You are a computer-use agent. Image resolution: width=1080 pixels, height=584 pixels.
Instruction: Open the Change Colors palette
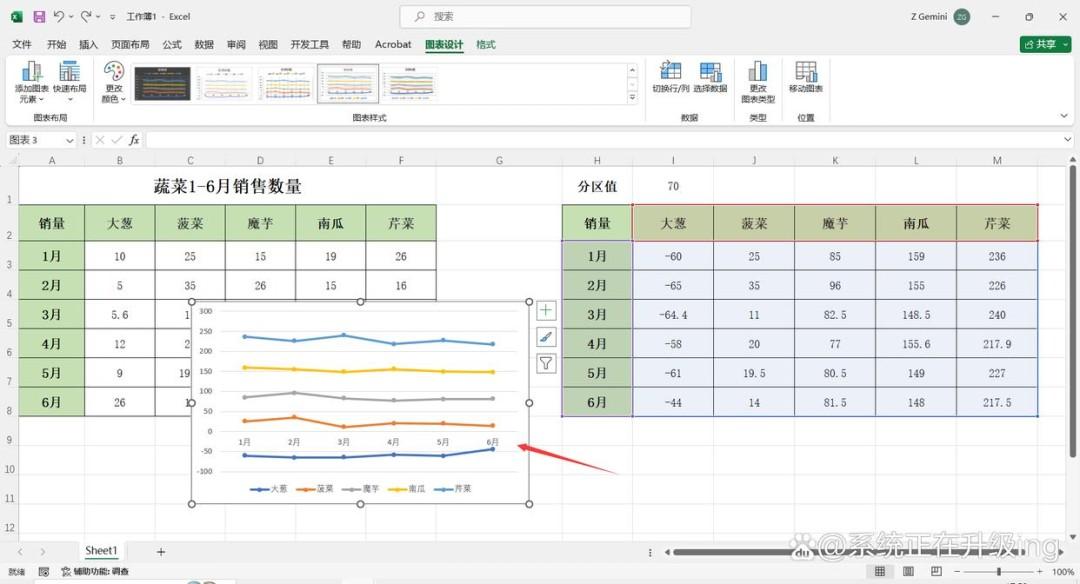pyautogui.click(x=114, y=82)
